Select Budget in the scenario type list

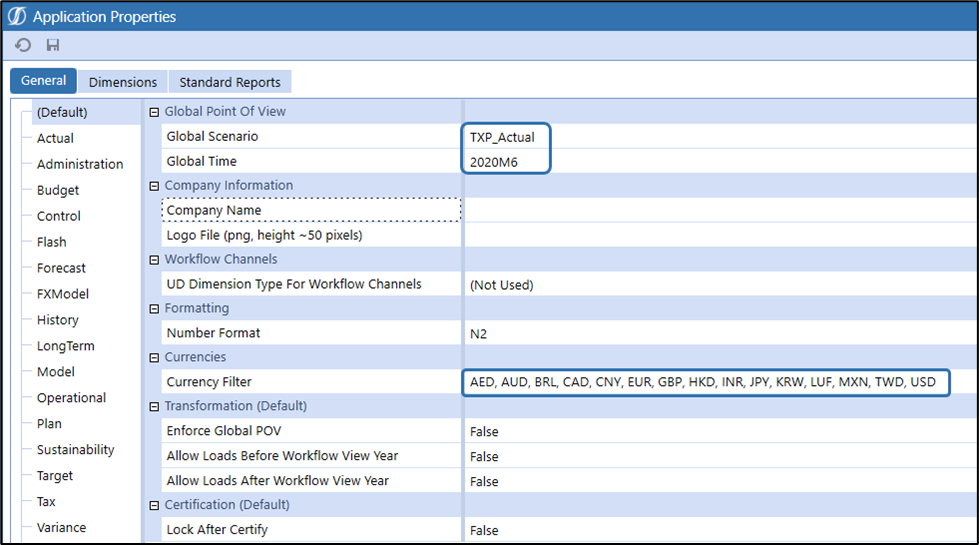click(x=58, y=190)
